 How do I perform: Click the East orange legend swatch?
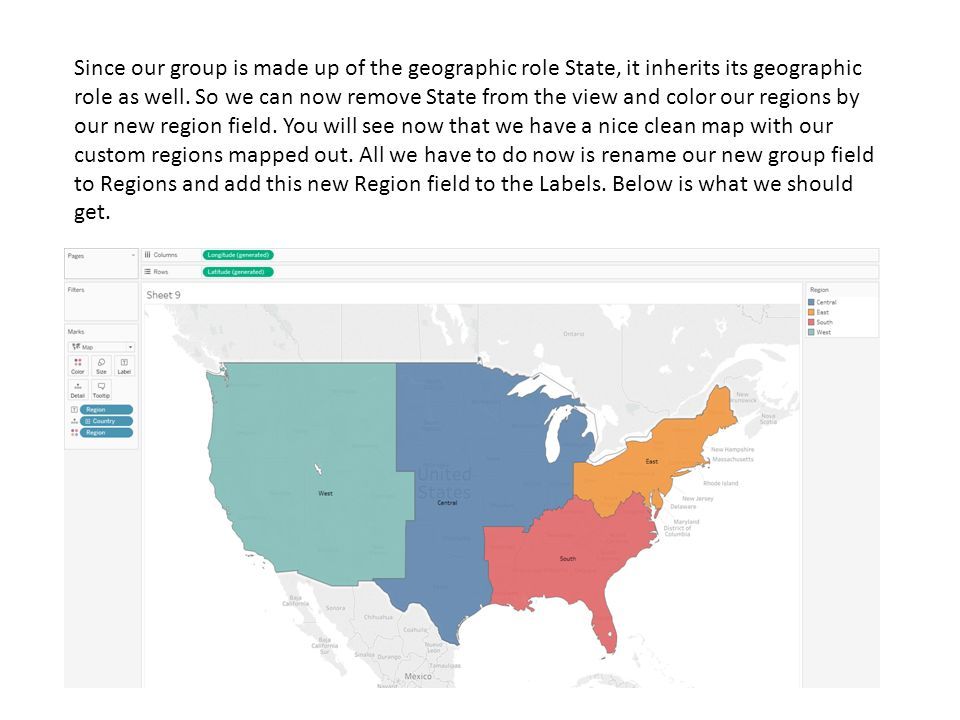[x=811, y=312]
